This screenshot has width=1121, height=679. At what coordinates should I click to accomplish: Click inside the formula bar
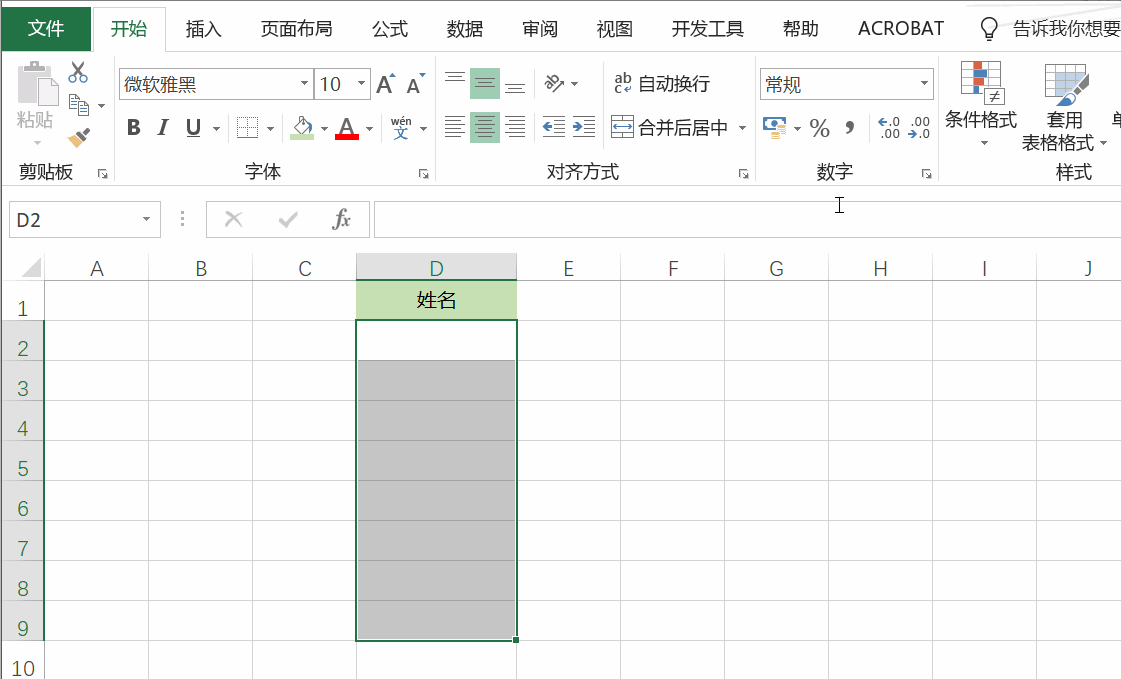coord(700,219)
